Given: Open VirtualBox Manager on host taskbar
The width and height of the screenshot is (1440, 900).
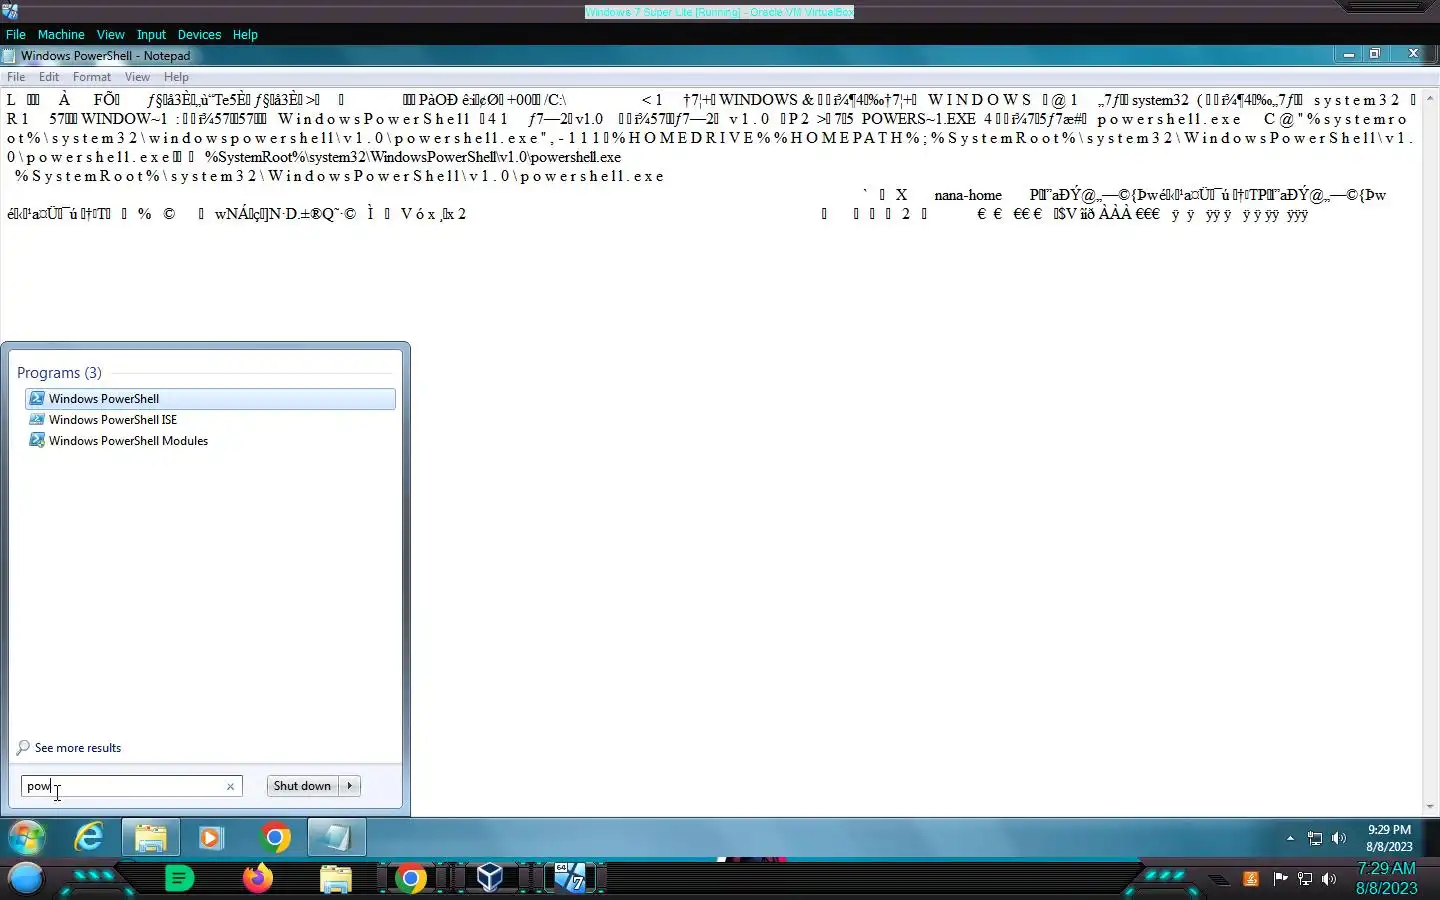Looking at the screenshot, I should [x=489, y=879].
